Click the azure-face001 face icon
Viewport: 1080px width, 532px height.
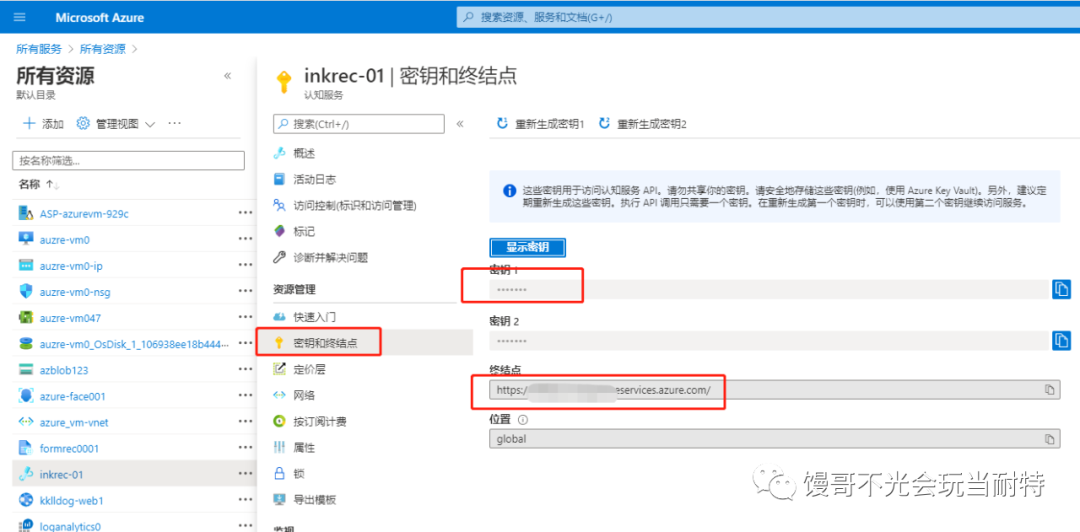tap(26, 396)
